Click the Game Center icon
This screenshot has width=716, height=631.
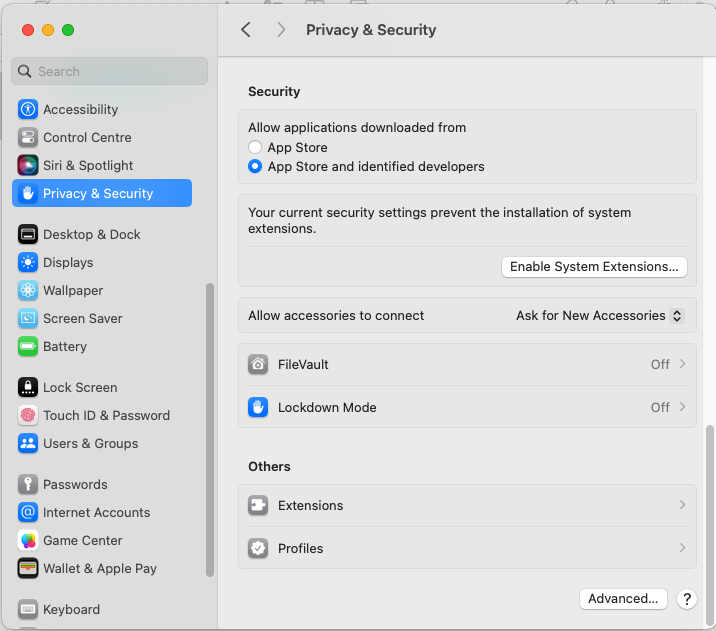point(28,541)
